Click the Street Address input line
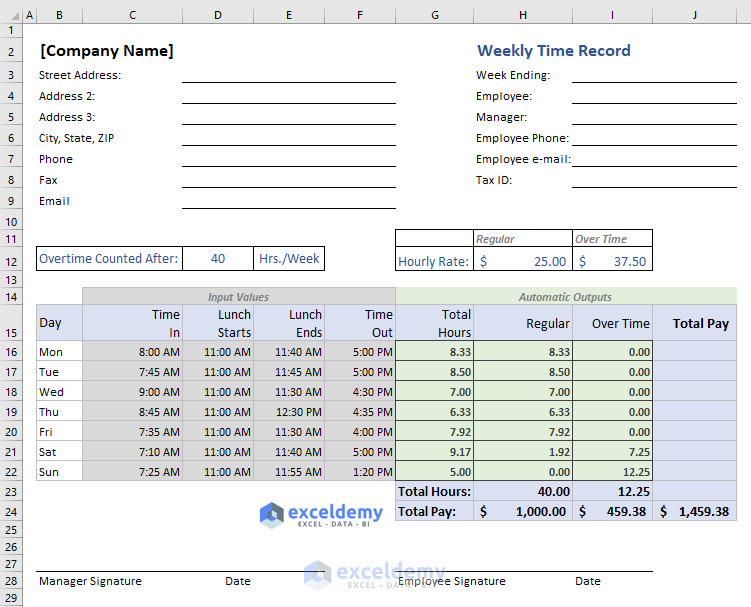The height and width of the screenshot is (607, 751). click(289, 75)
